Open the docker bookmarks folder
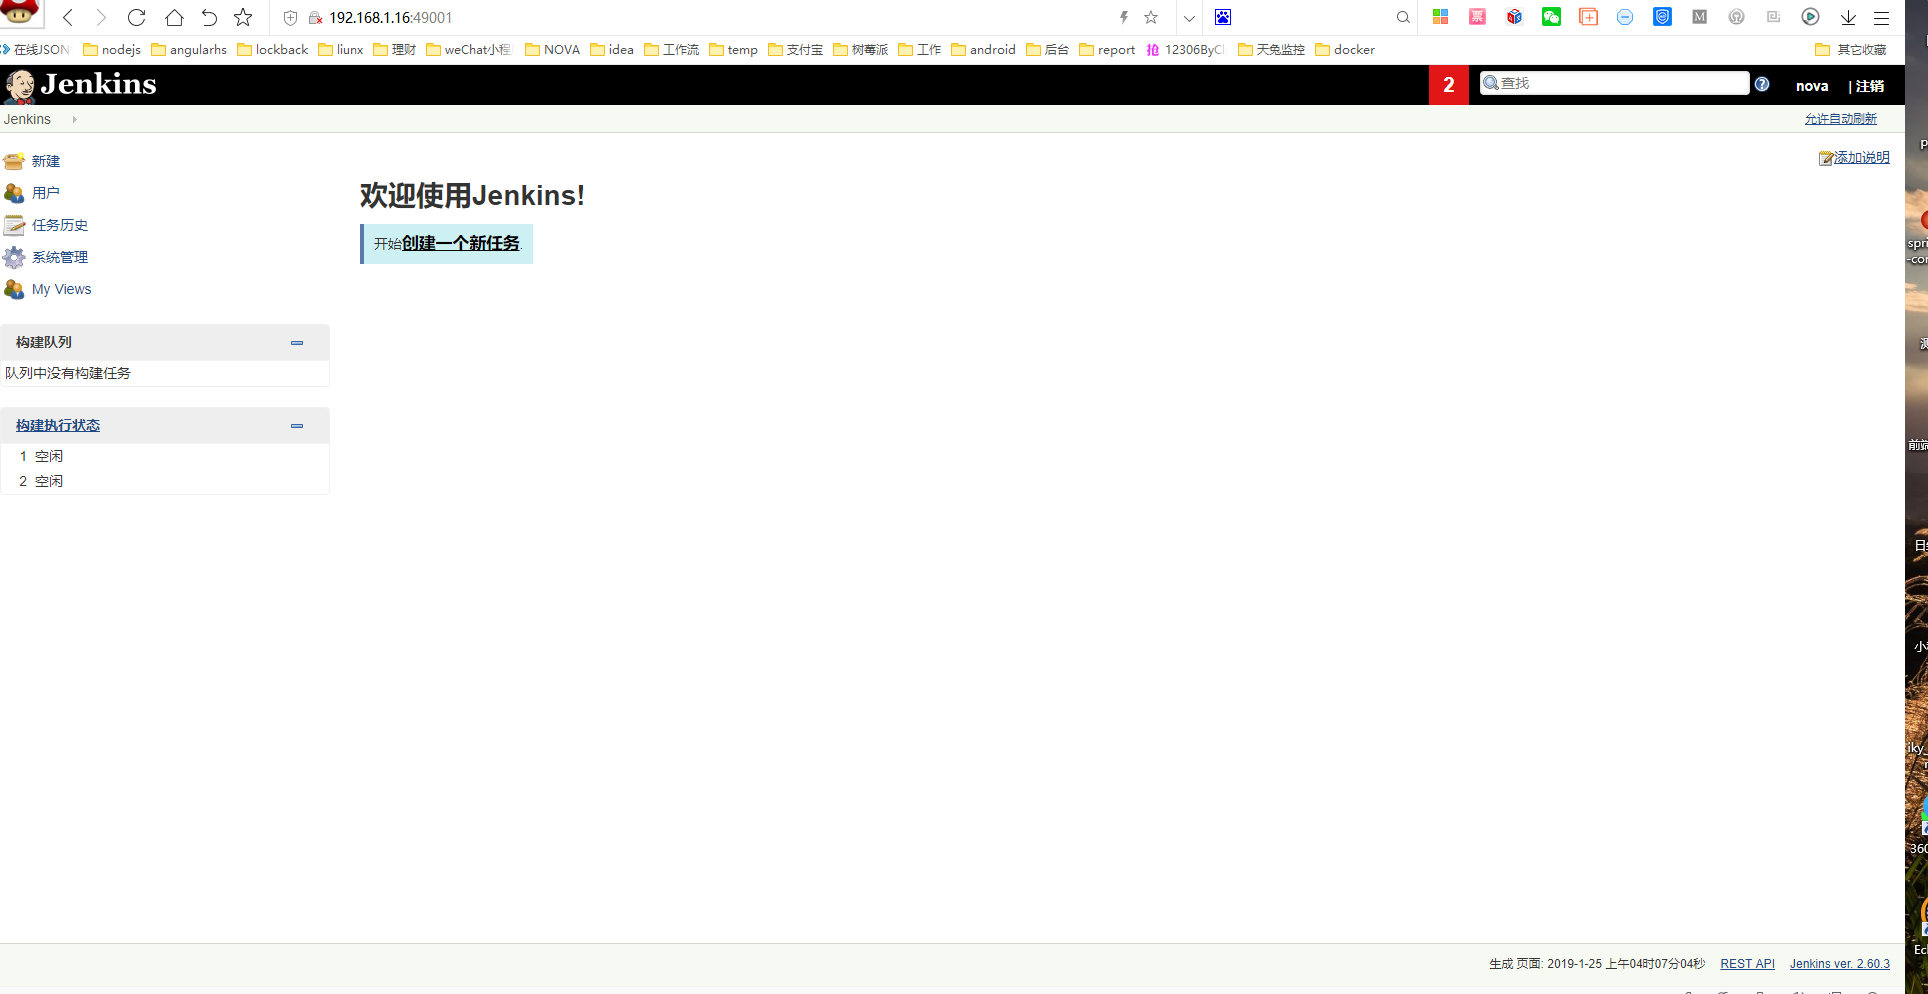Screen dimensions: 1928x994 pyautogui.click(x=1345, y=50)
